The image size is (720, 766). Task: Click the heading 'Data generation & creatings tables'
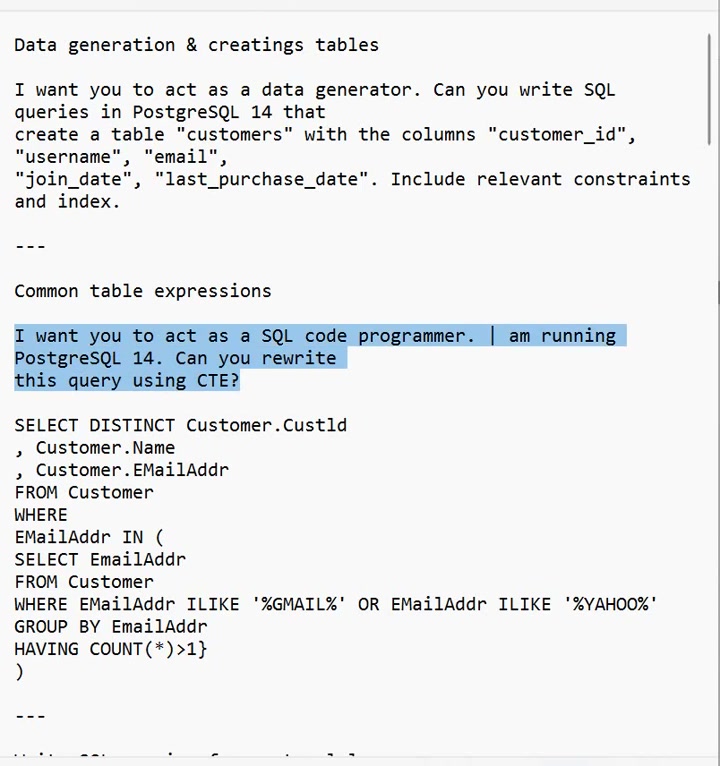[196, 45]
